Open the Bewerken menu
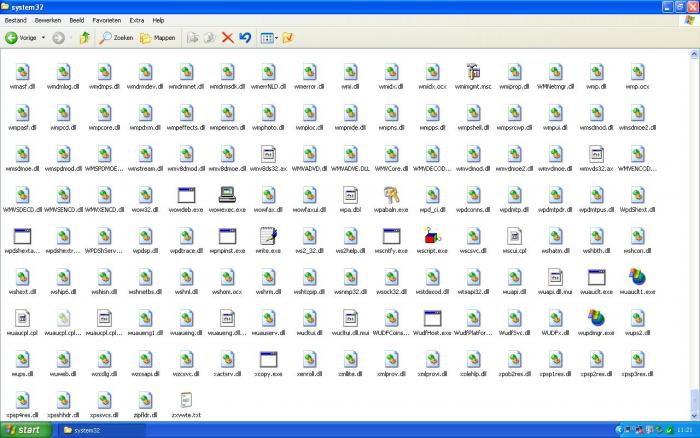The image size is (700, 438). coord(48,21)
